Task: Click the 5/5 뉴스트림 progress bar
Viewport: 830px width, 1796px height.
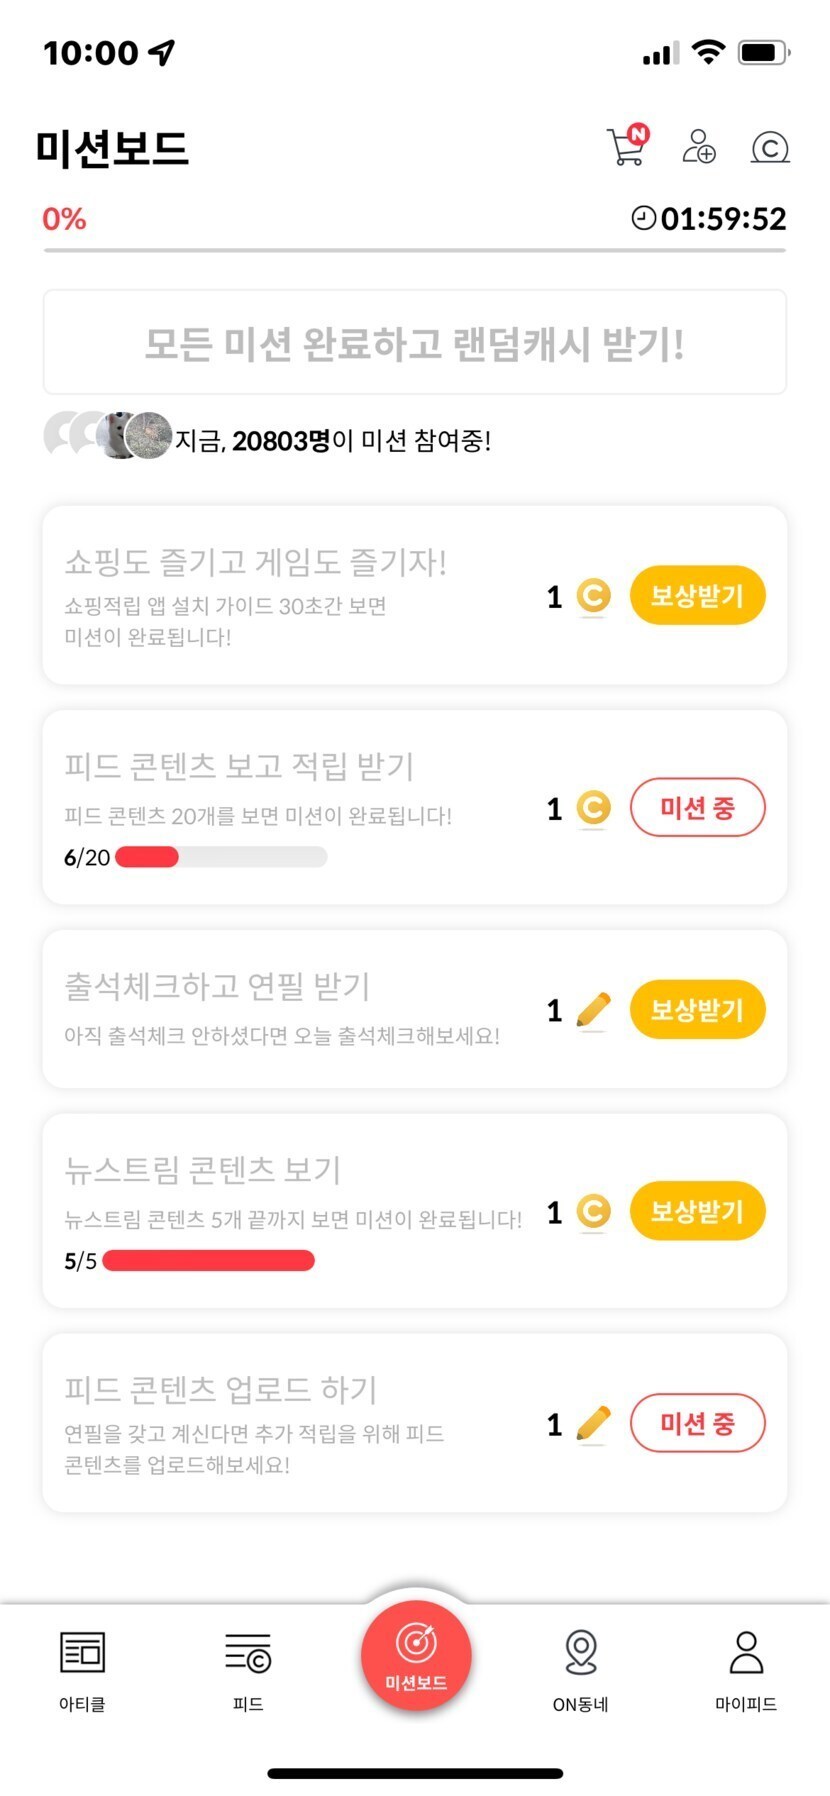Action: pyautogui.click(x=208, y=1260)
